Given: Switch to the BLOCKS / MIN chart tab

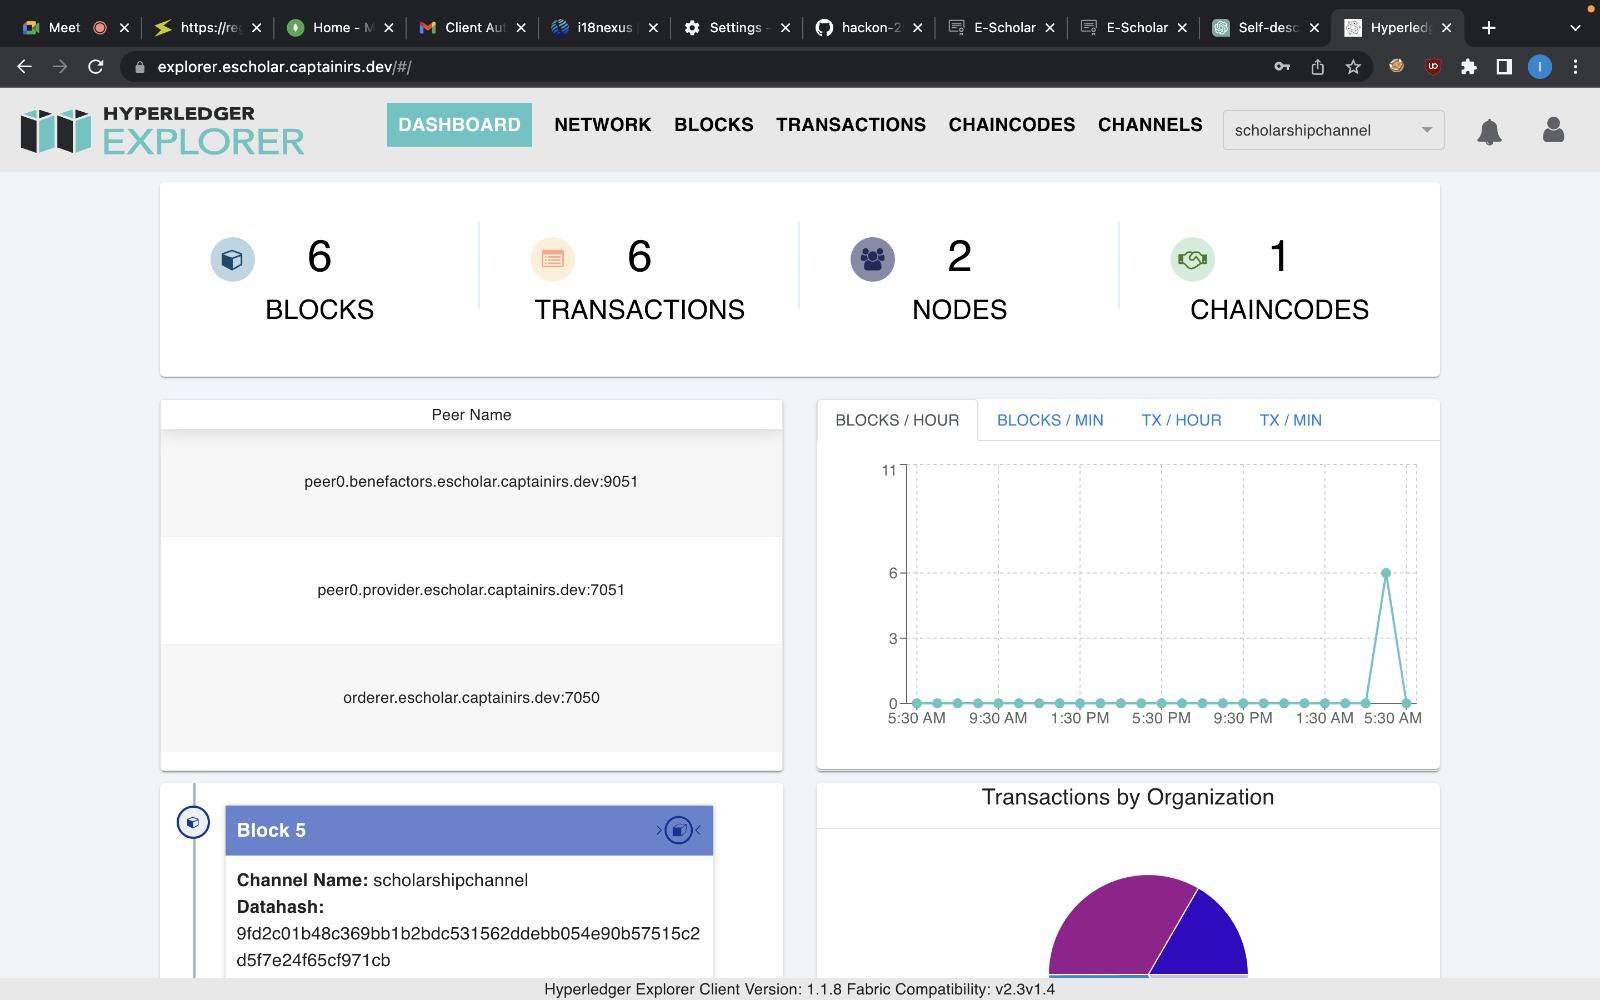Looking at the screenshot, I should pyautogui.click(x=1050, y=420).
